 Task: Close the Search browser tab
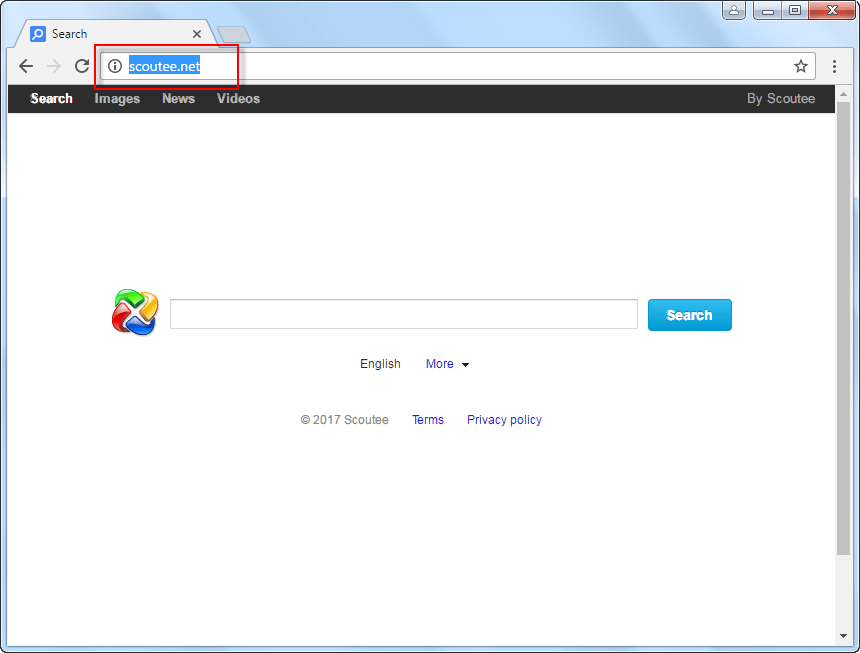tap(197, 34)
